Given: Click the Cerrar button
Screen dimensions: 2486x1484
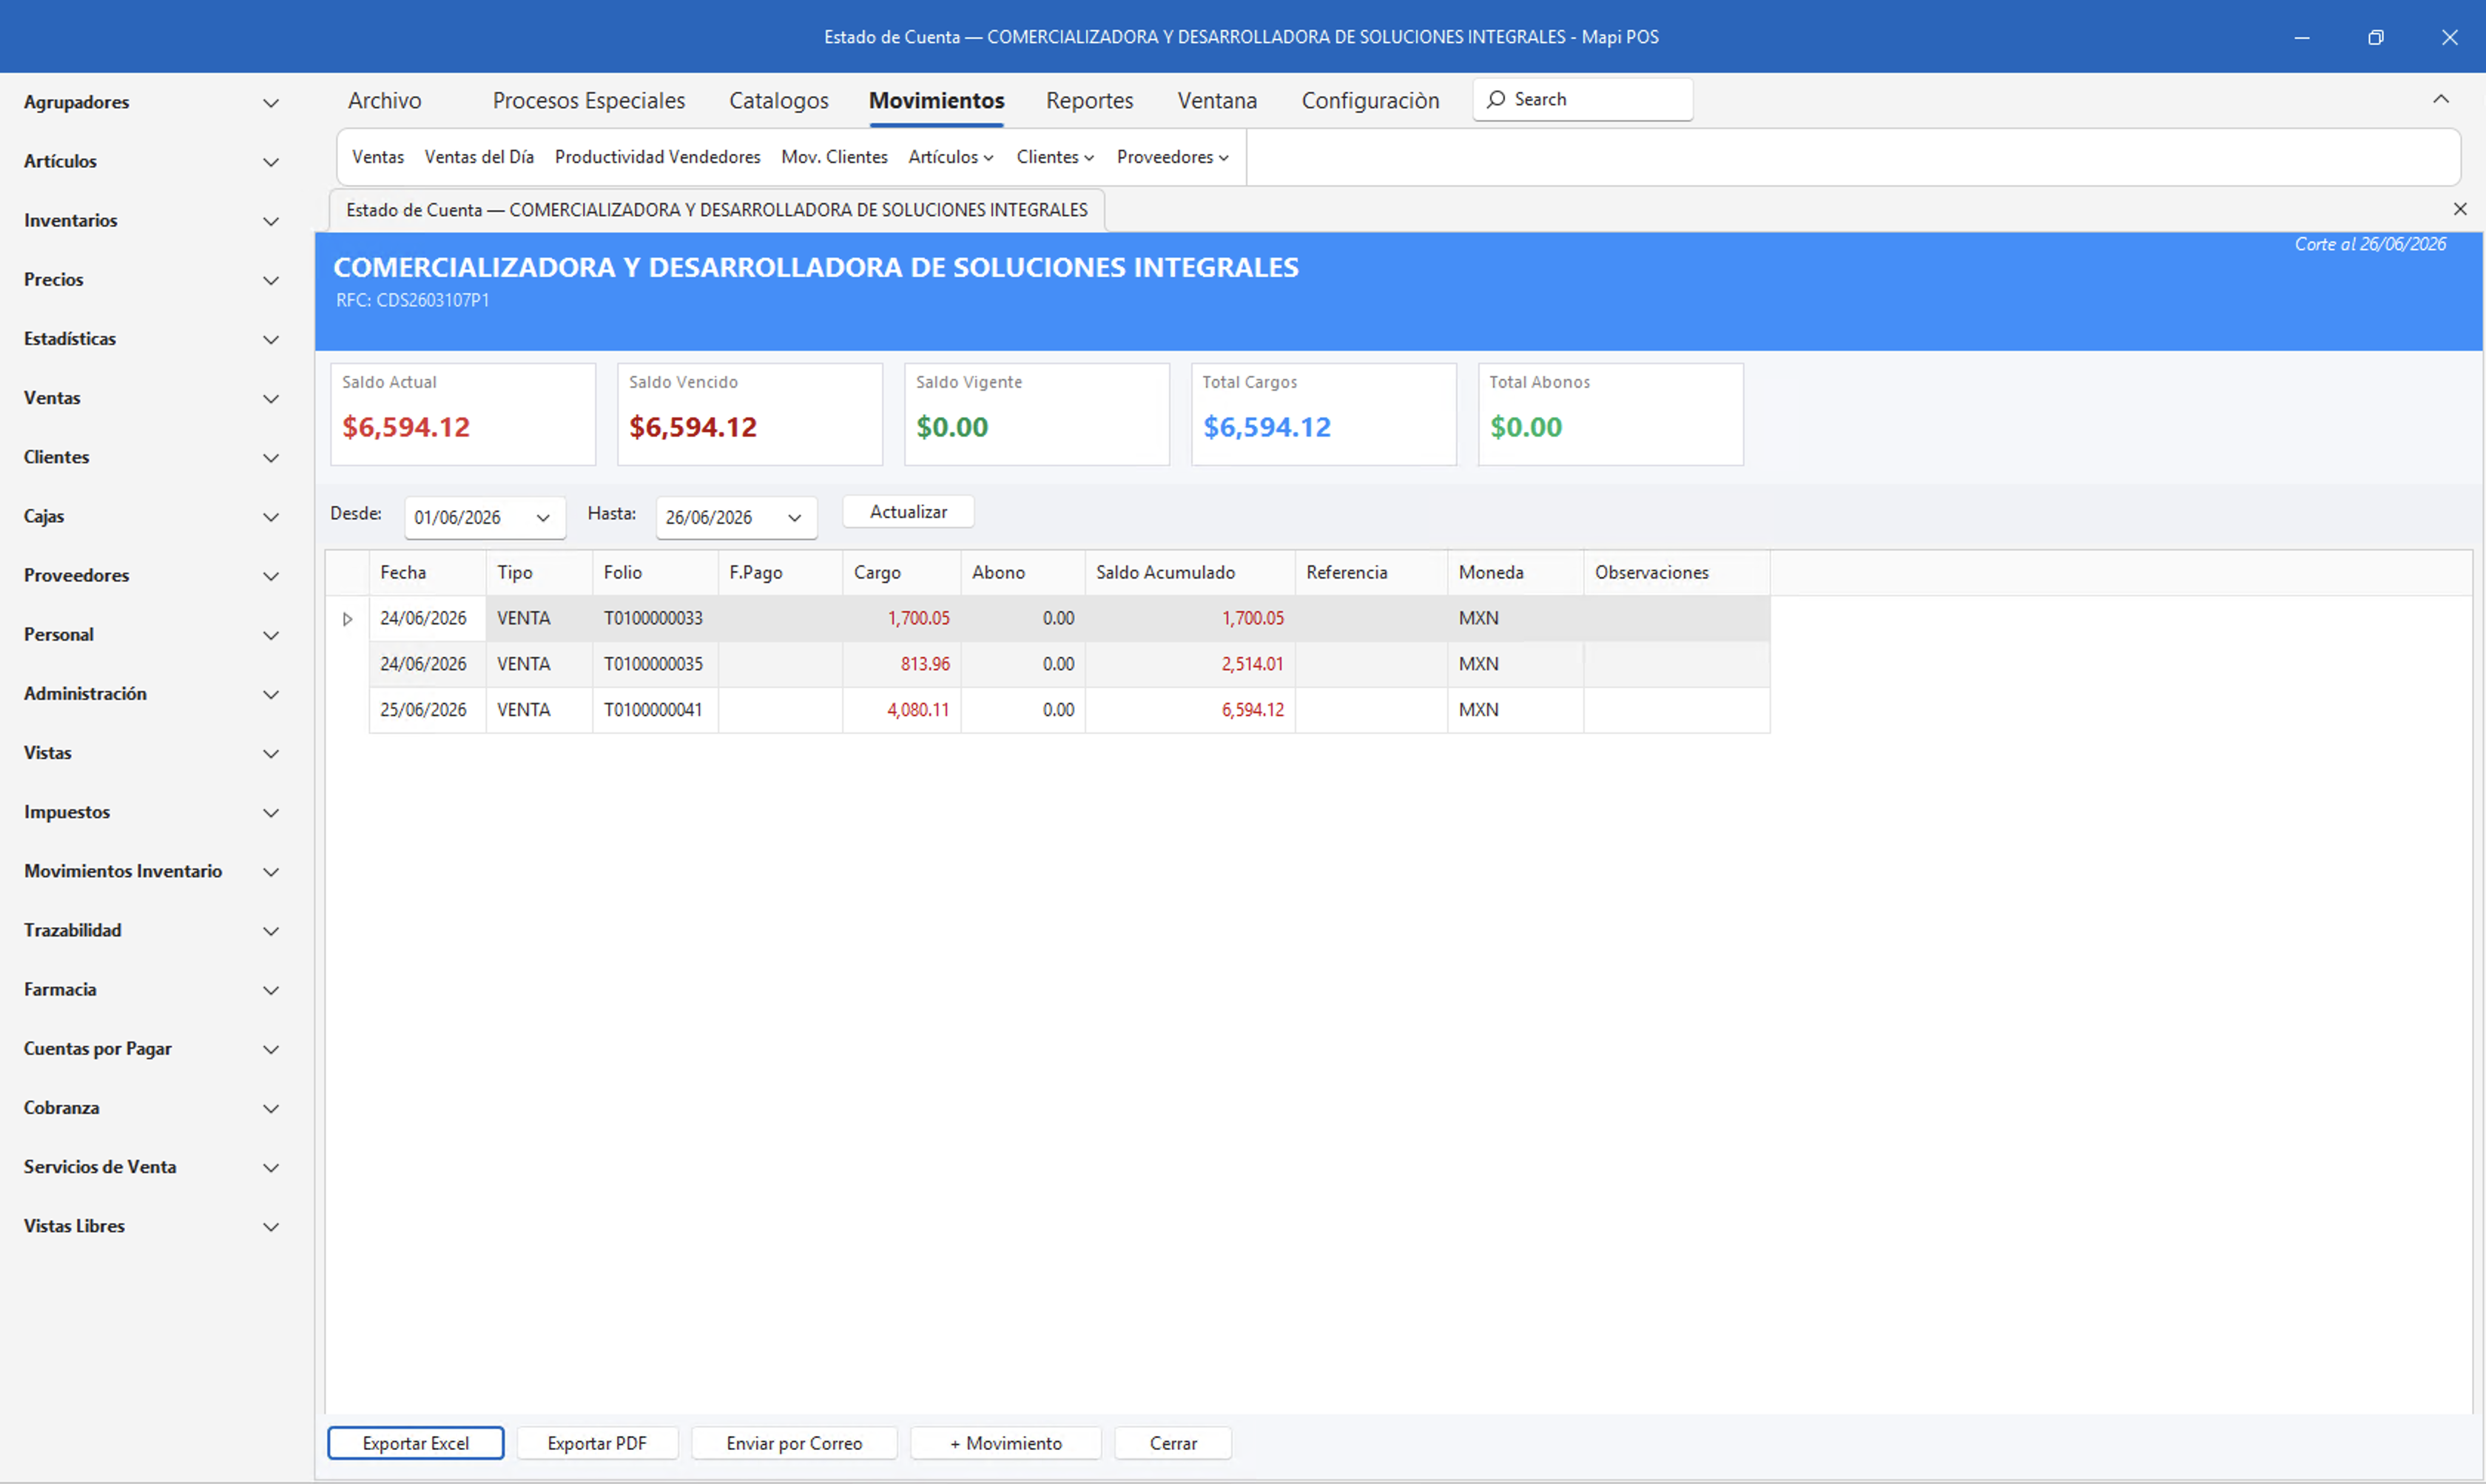Looking at the screenshot, I should pyautogui.click(x=1173, y=1443).
